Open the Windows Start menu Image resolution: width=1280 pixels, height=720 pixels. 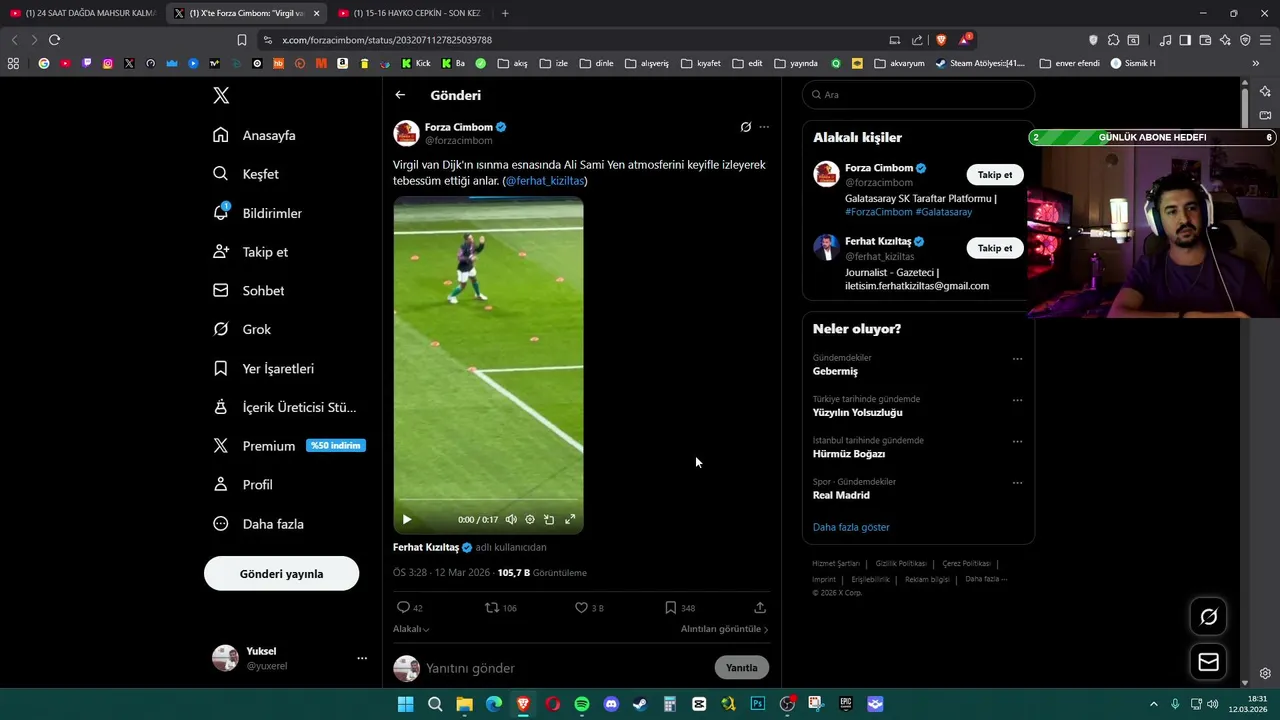(405, 704)
